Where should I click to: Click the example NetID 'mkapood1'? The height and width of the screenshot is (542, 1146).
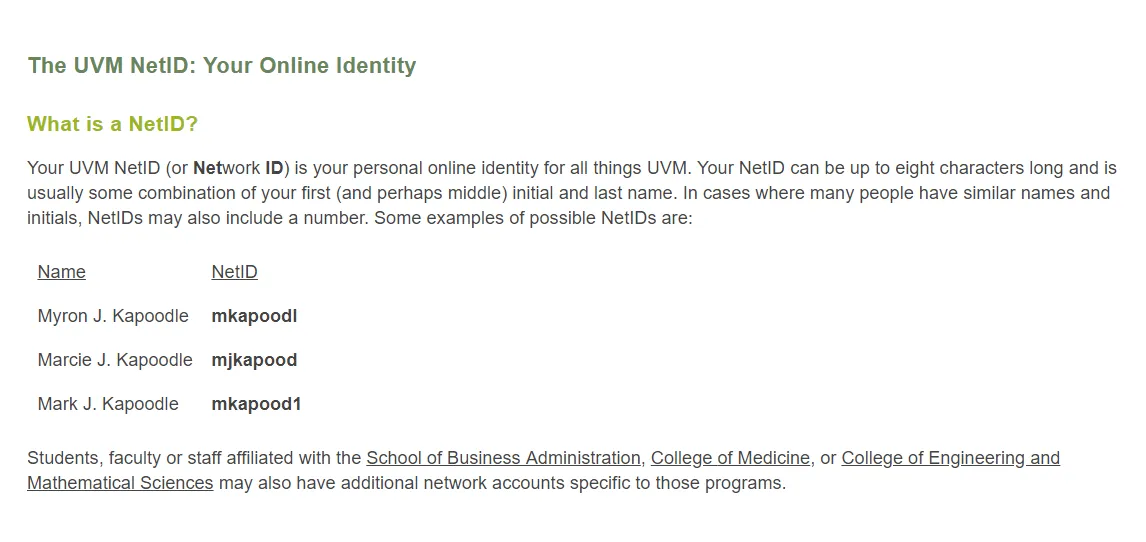coord(256,404)
